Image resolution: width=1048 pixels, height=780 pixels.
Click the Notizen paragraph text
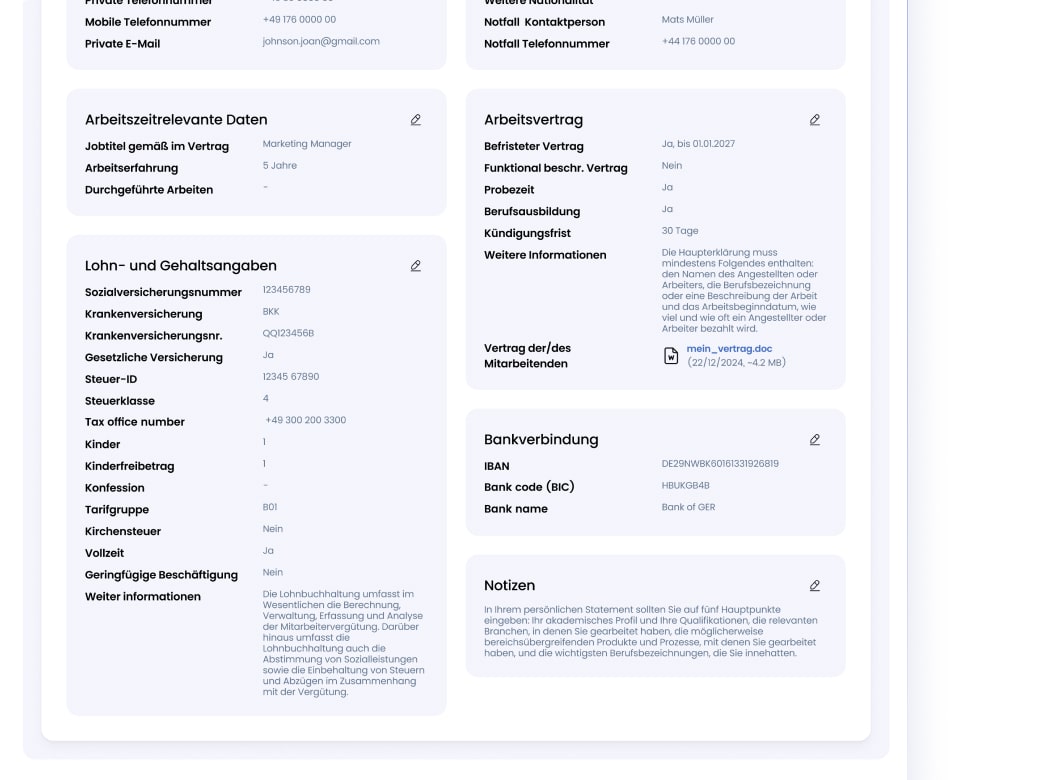[x=650, y=631]
